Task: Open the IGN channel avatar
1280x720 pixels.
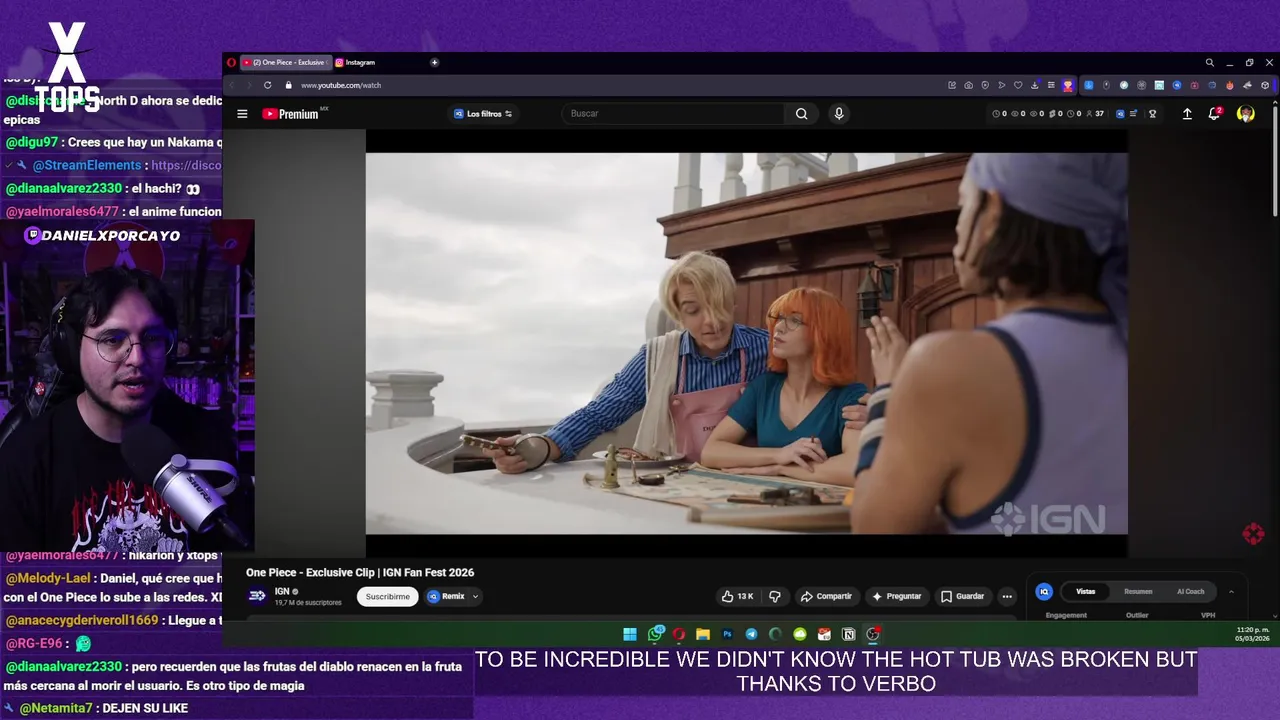Action: pyautogui.click(x=257, y=596)
